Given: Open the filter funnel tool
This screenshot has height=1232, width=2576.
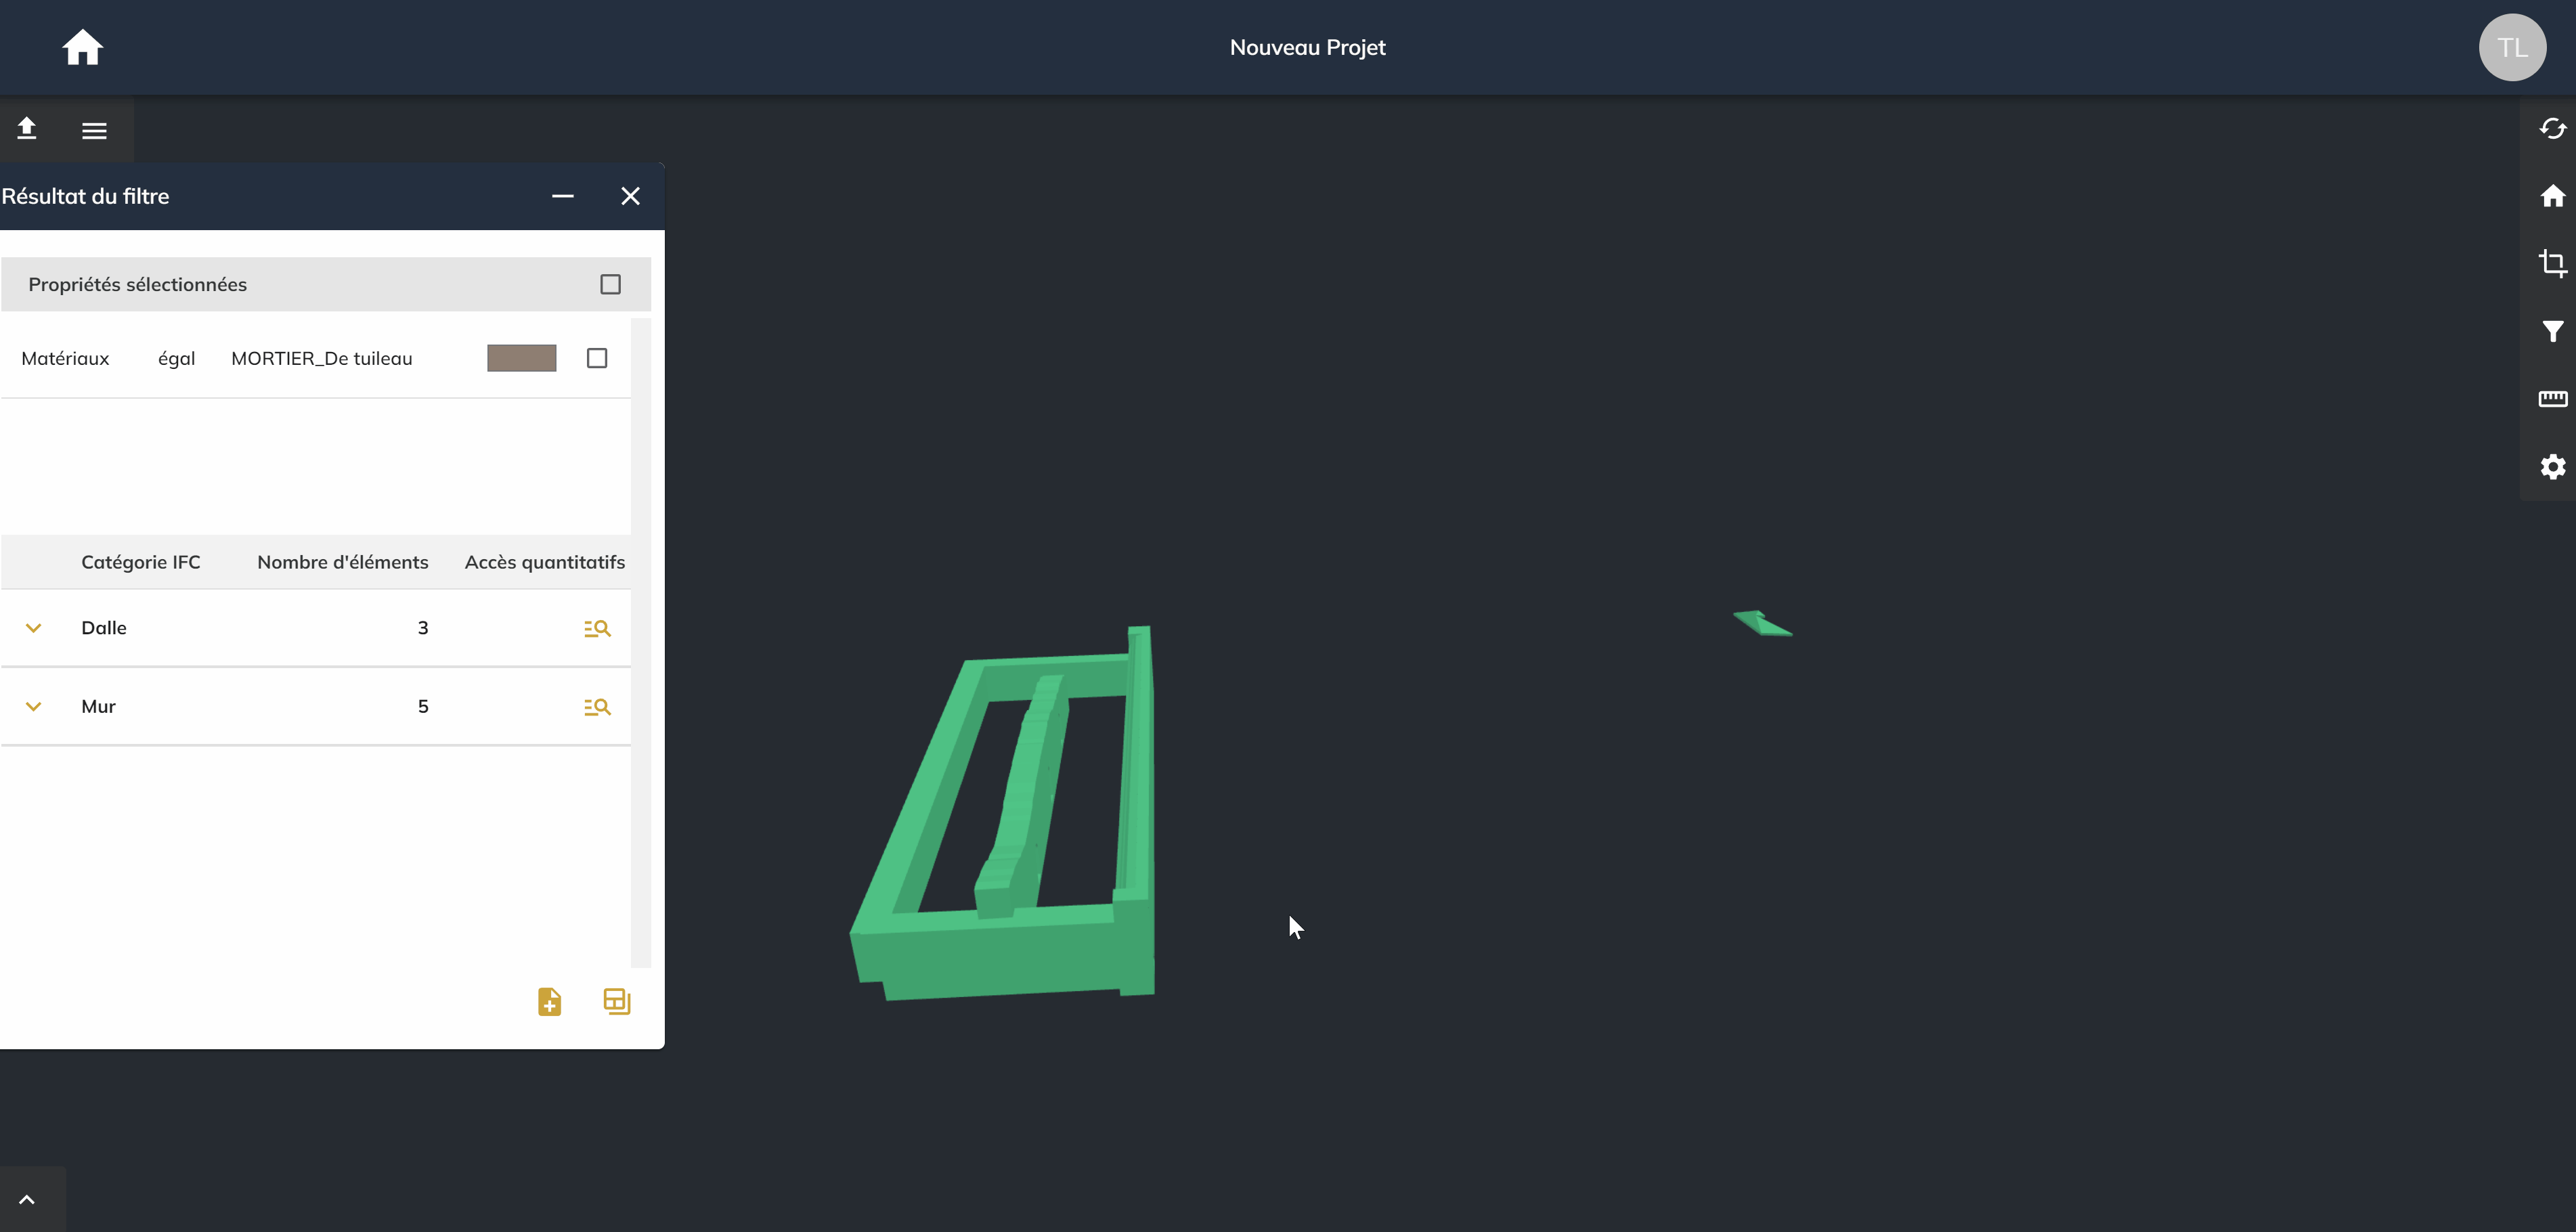Looking at the screenshot, I should [x=2552, y=331].
